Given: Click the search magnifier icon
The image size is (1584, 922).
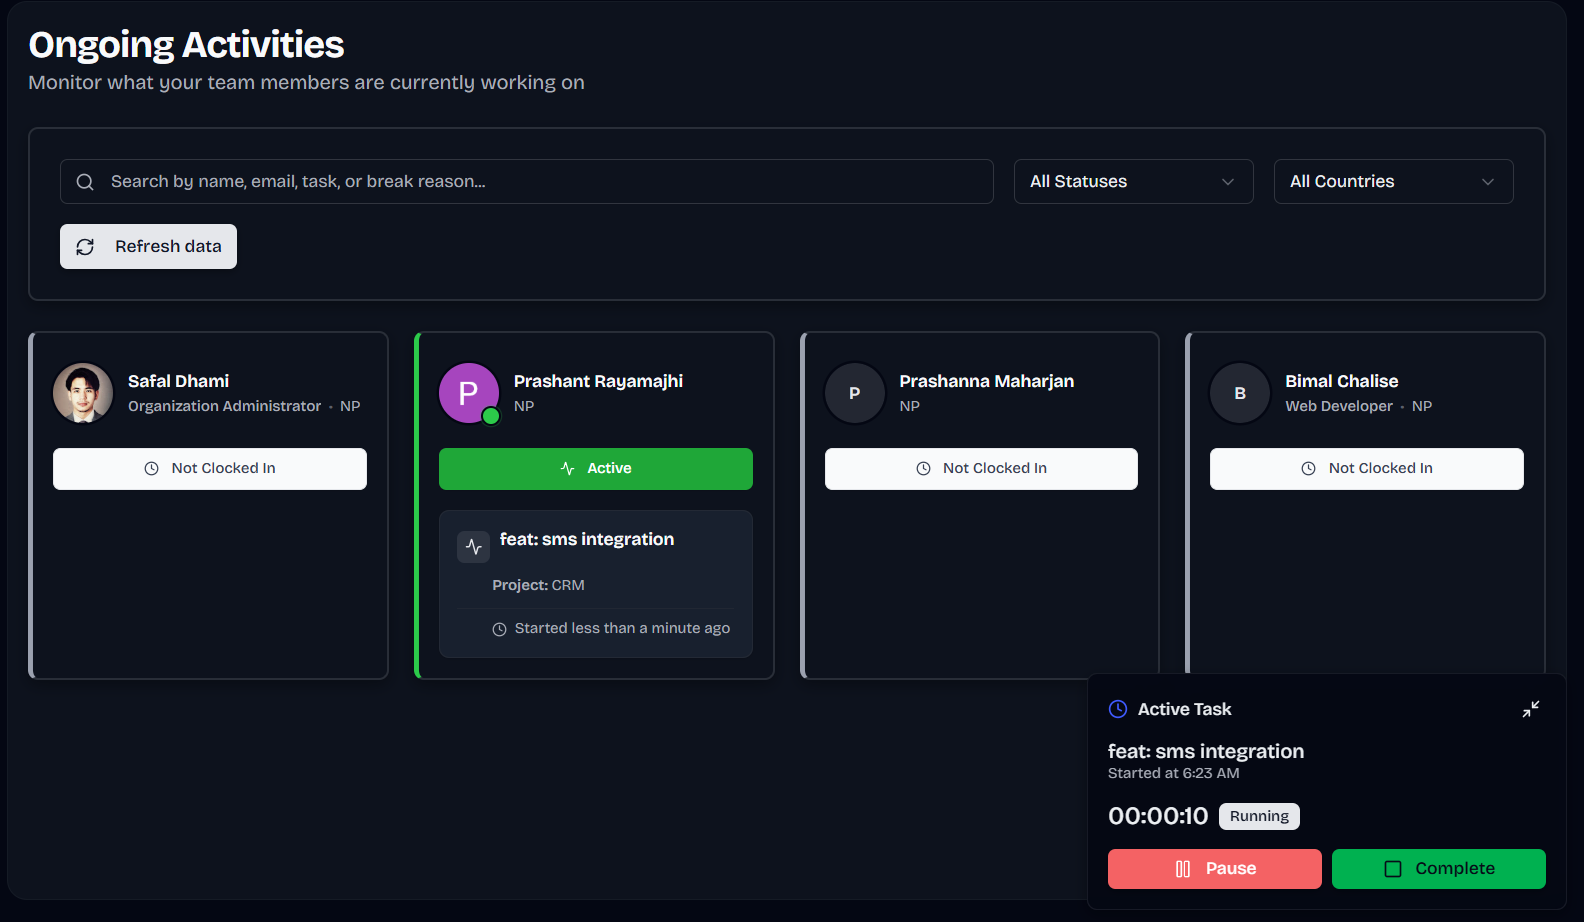Looking at the screenshot, I should [85, 182].
